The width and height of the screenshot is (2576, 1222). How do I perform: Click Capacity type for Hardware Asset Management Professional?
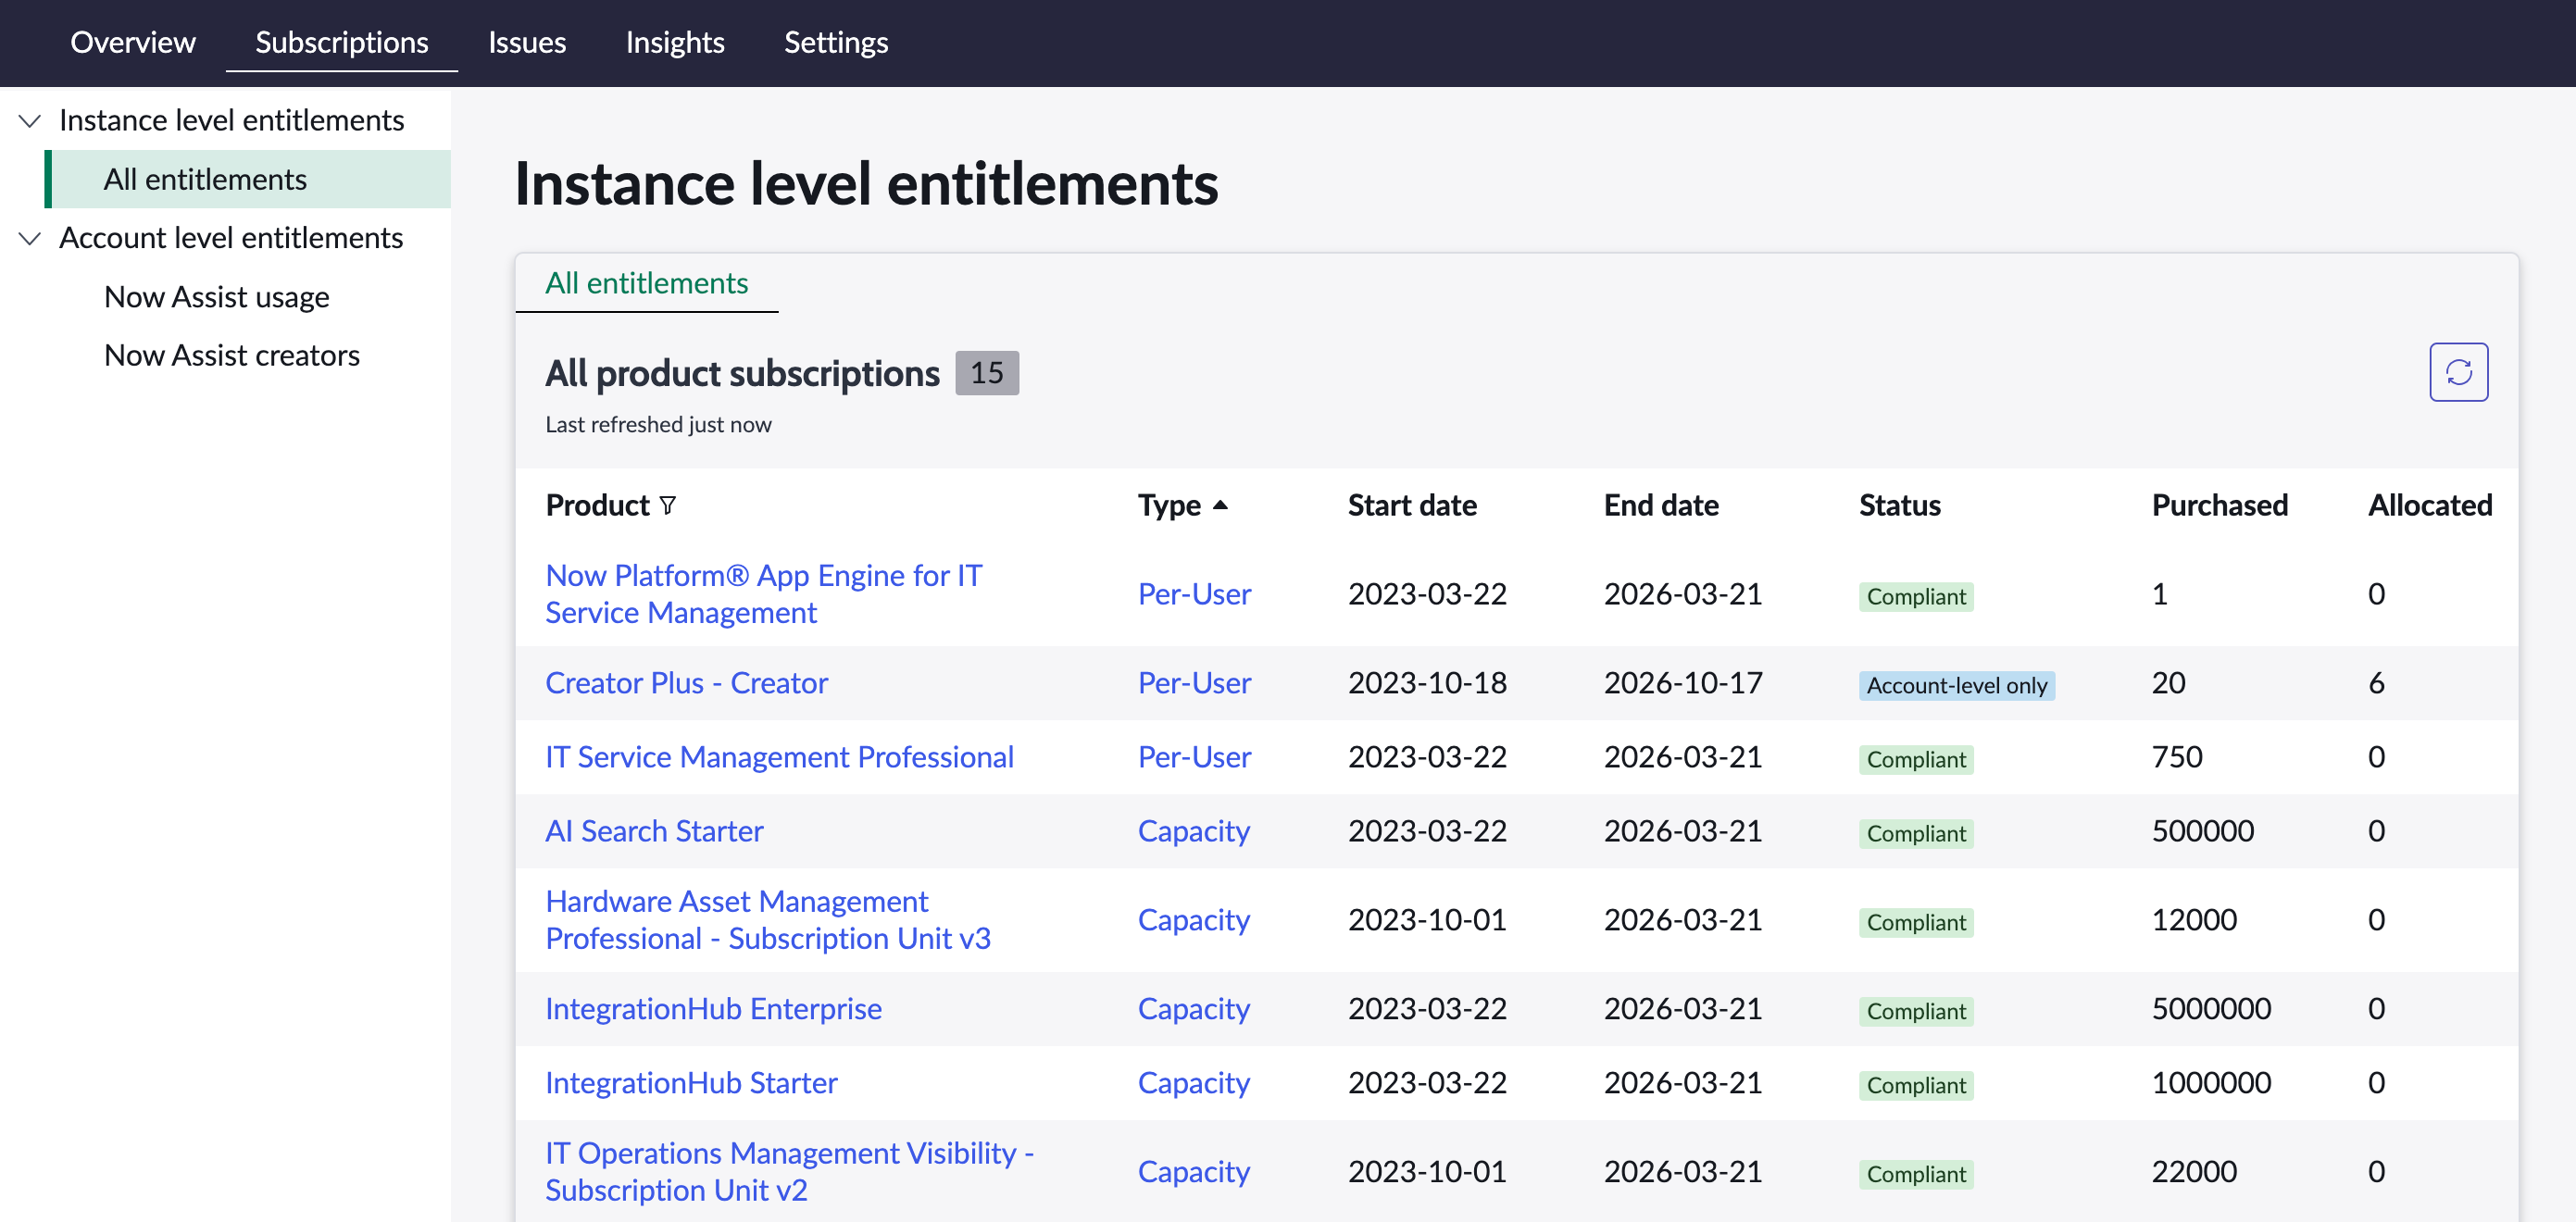[x=1194, y=920]
